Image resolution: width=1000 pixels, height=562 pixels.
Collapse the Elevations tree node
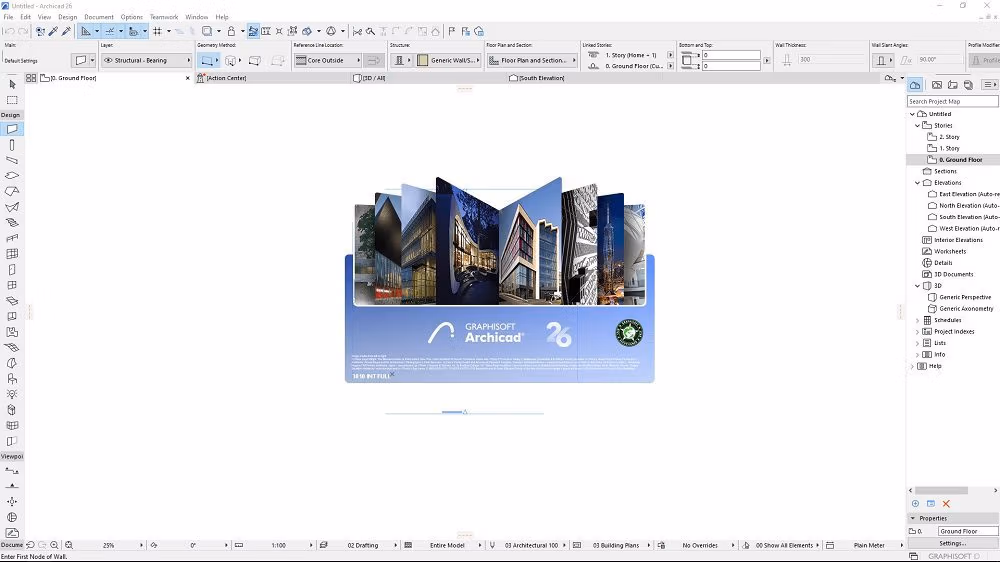click(x=918, y=183)
